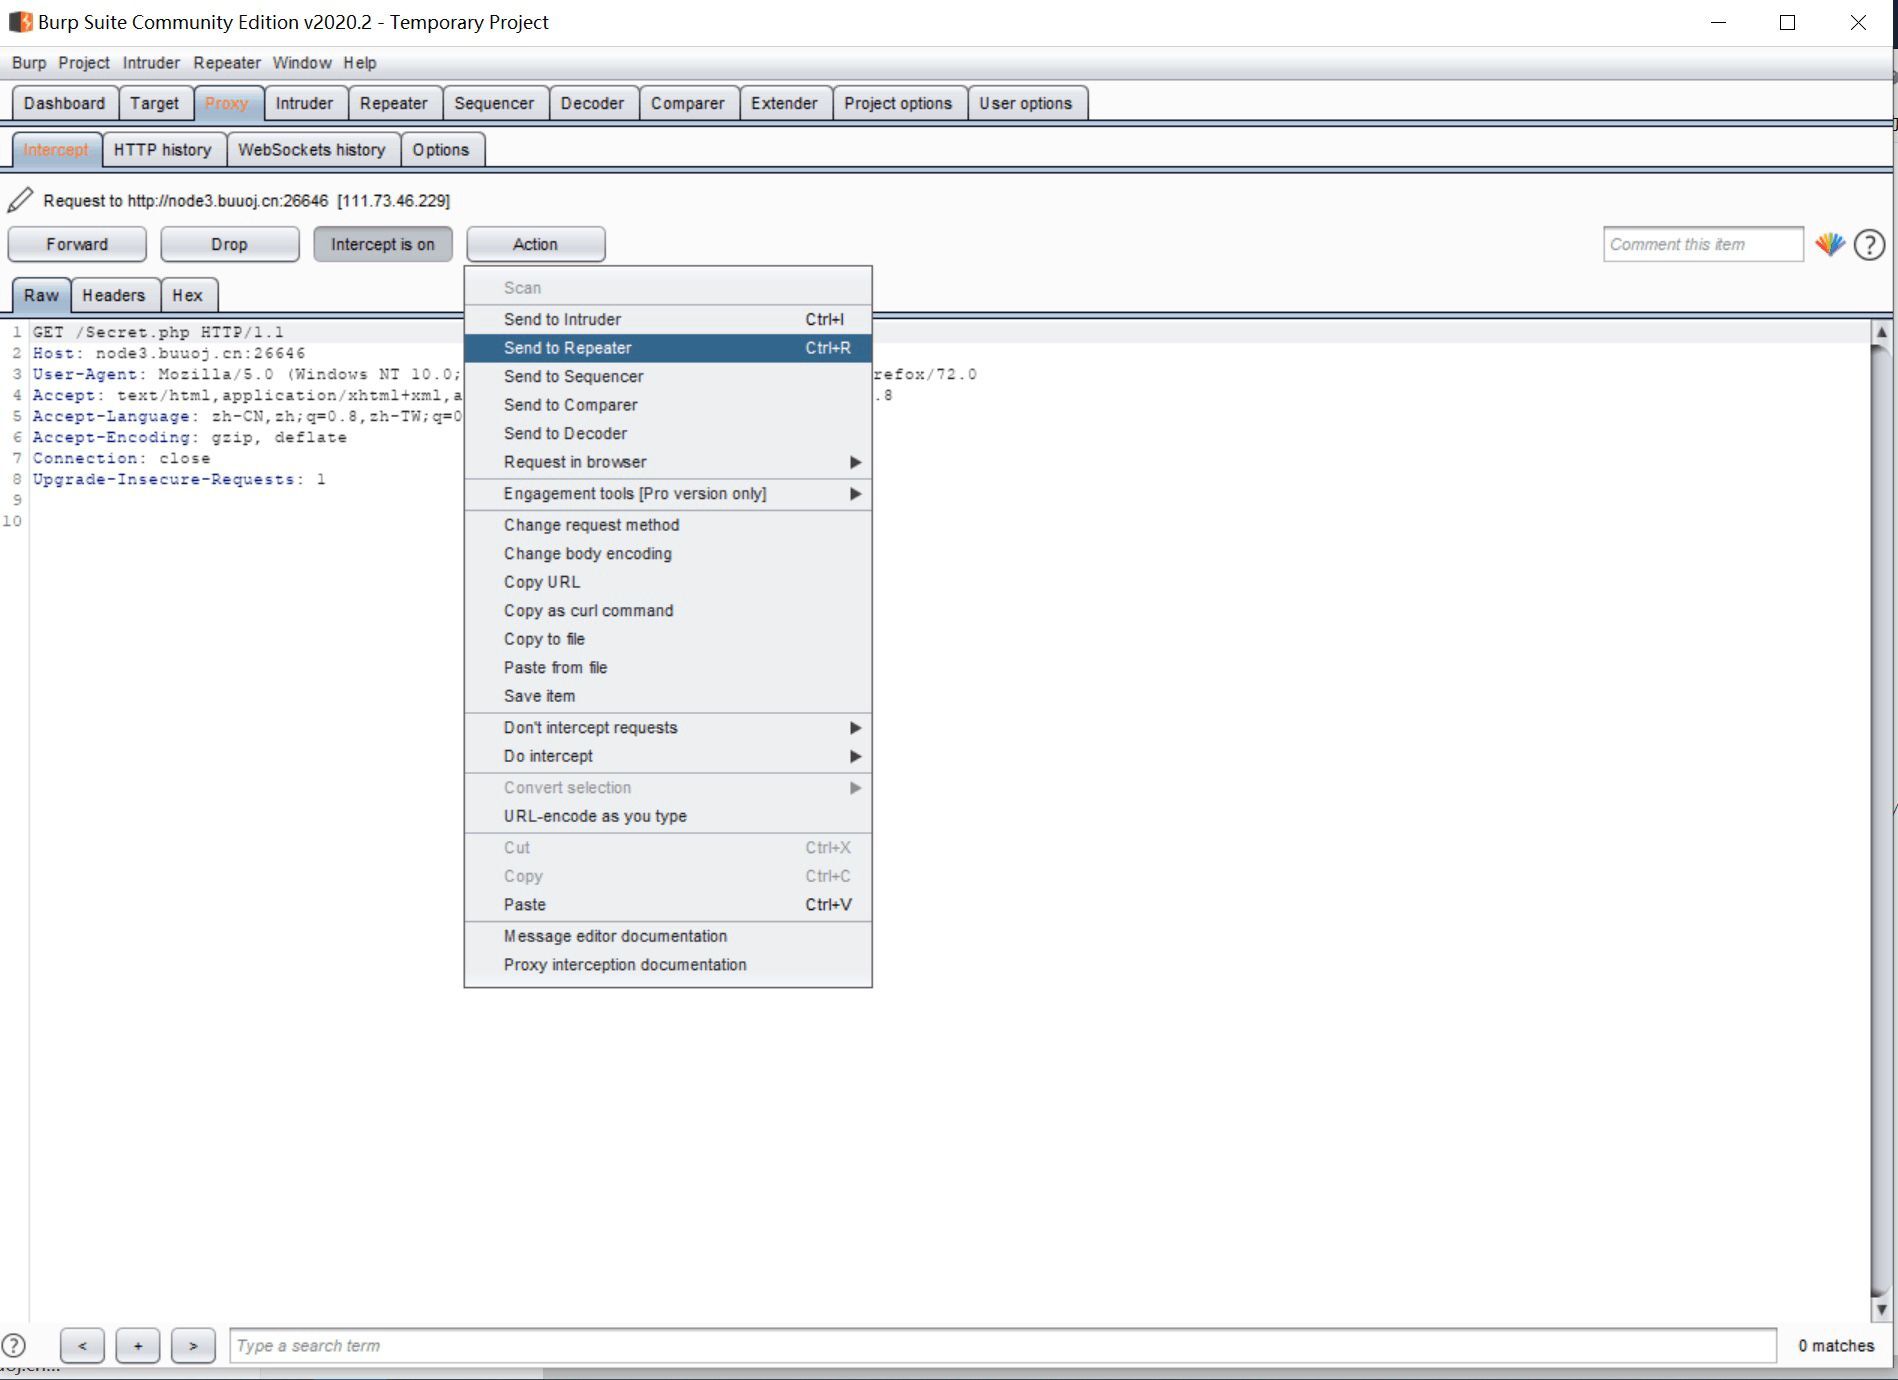Click the Forward button

pos(77,244)
